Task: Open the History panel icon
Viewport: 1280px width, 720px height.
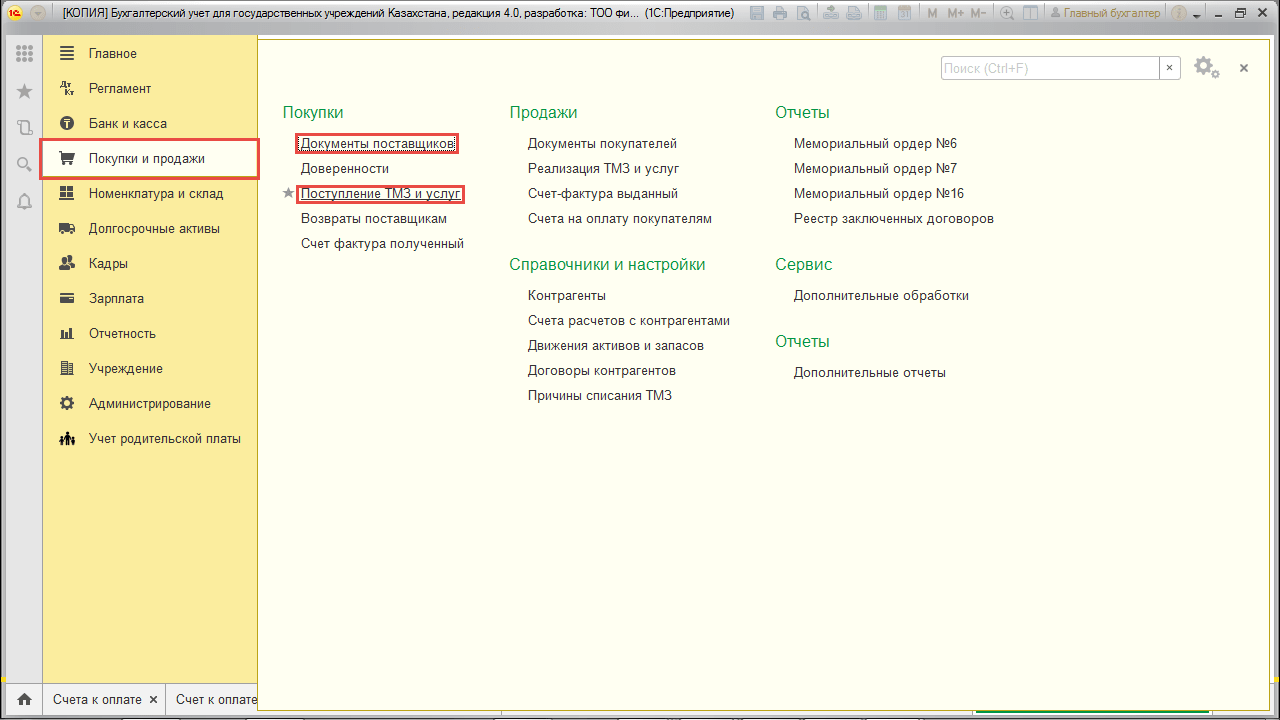Action: click(x=22, y=125)
